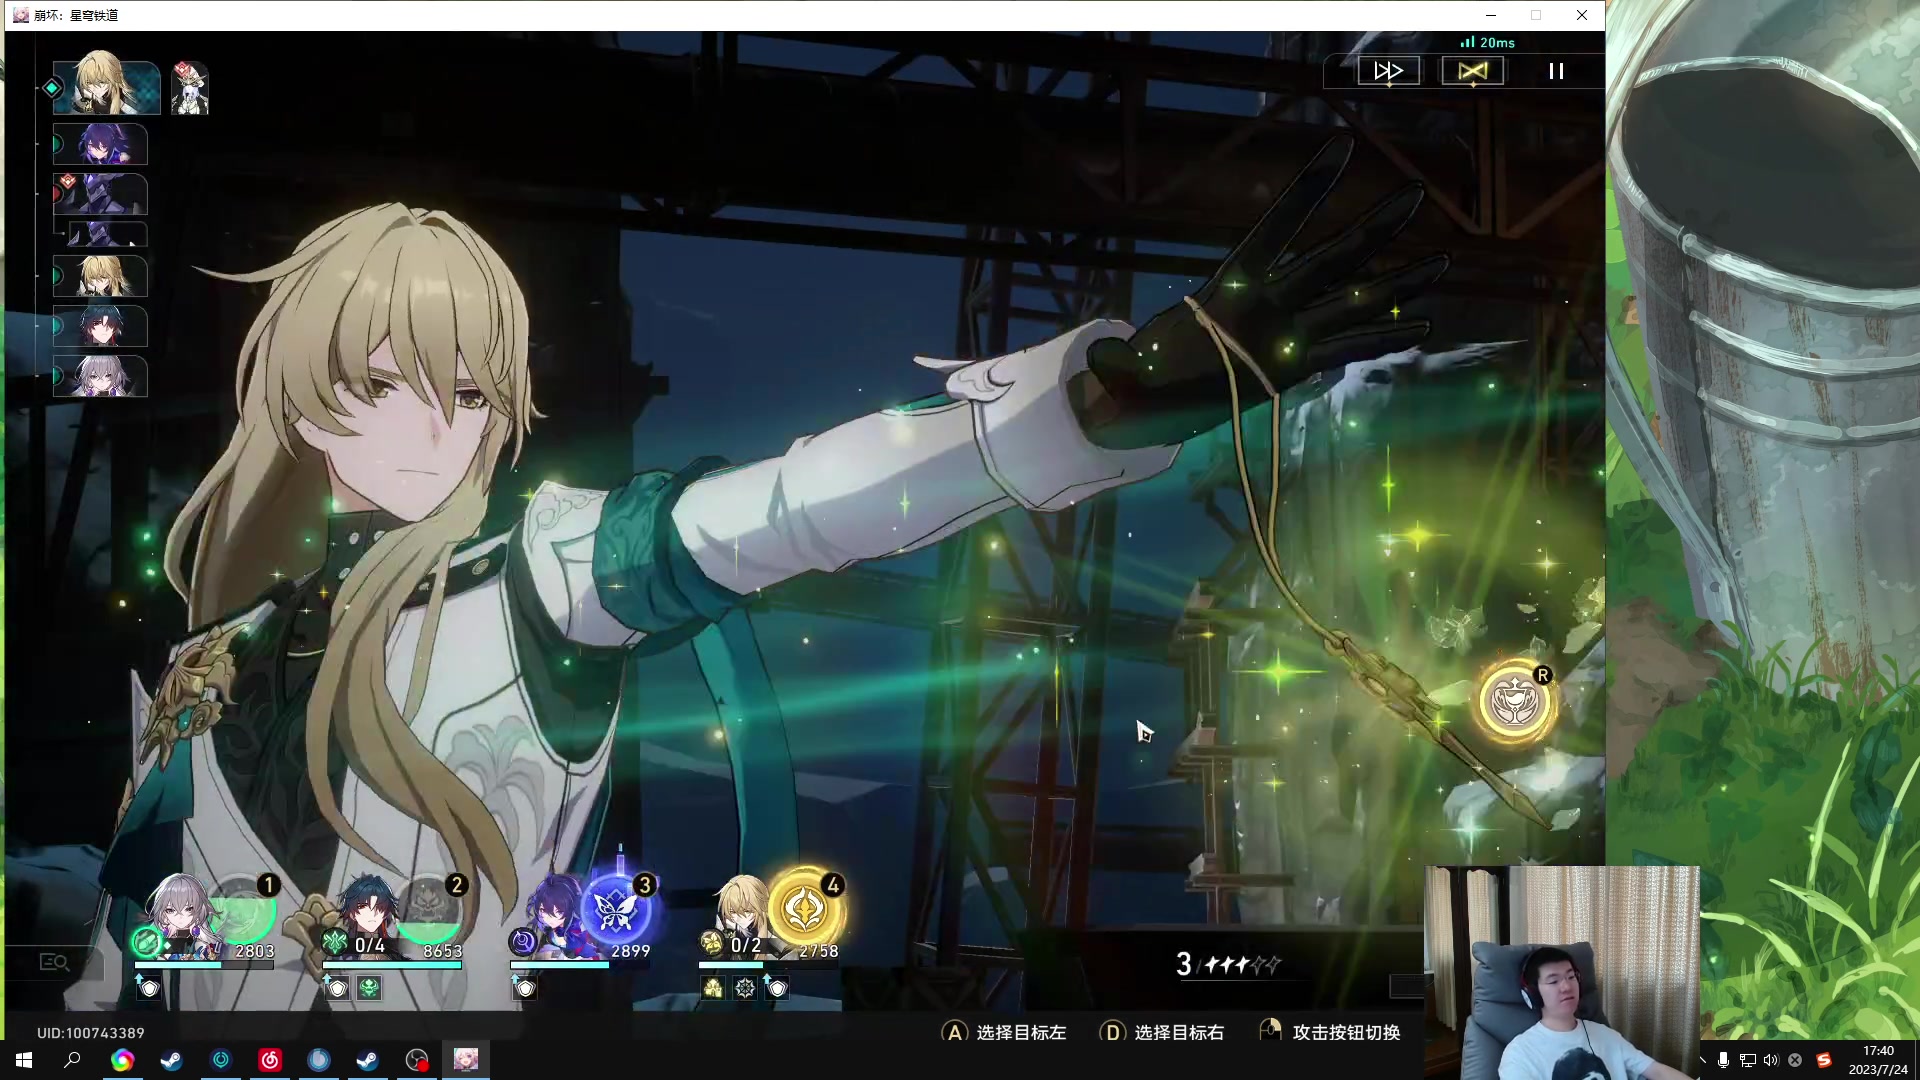Image resolution: width=1920 pixels, height=1080 pixels.
Task: Open Windows taskbar search
Action: coord(72,1060)
